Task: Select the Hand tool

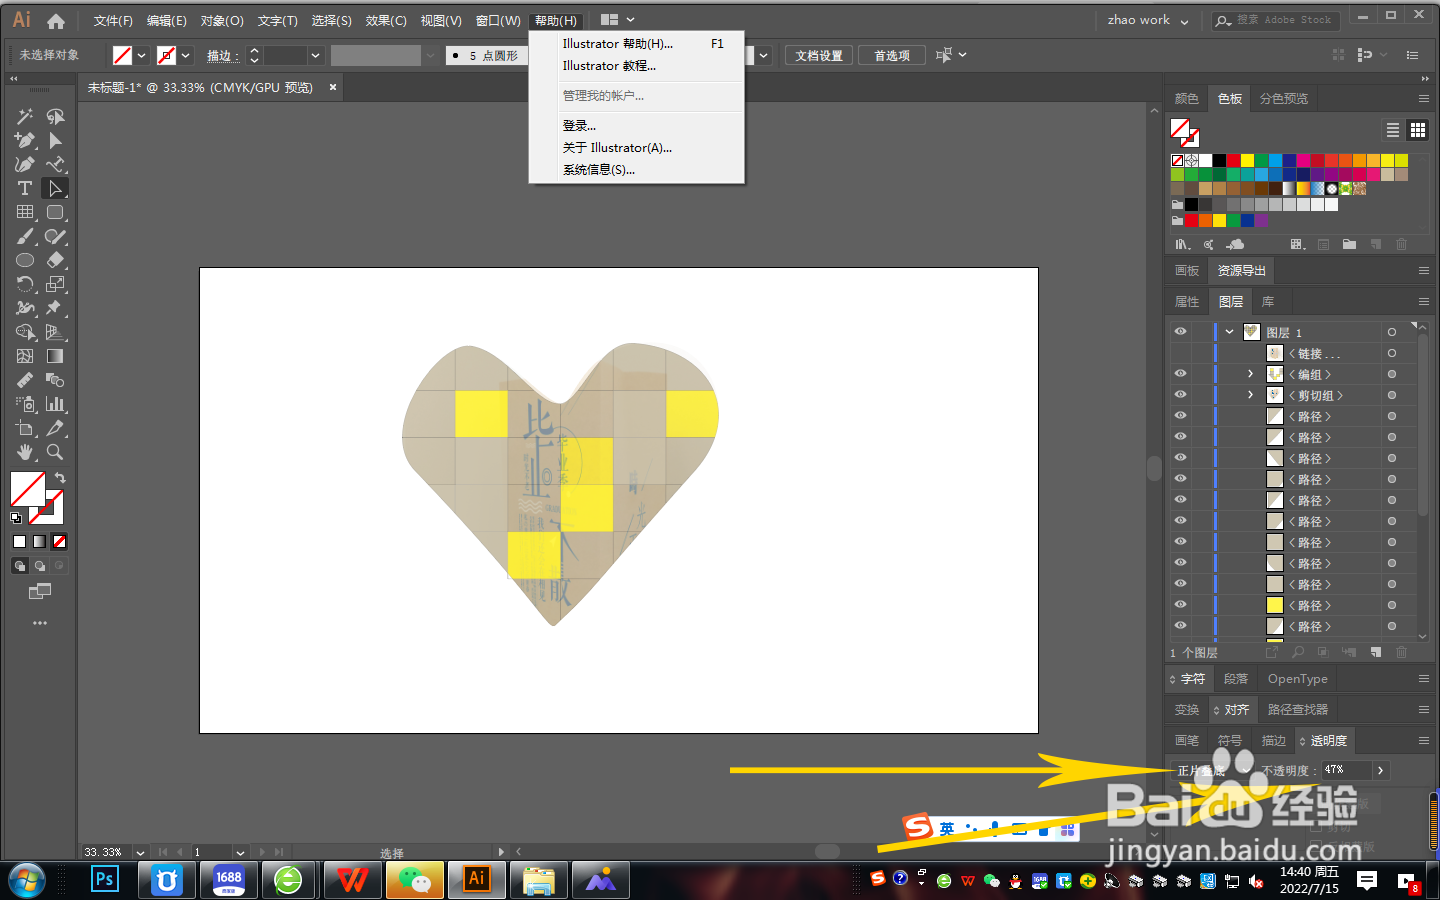Action: click(x=25, y=452)
